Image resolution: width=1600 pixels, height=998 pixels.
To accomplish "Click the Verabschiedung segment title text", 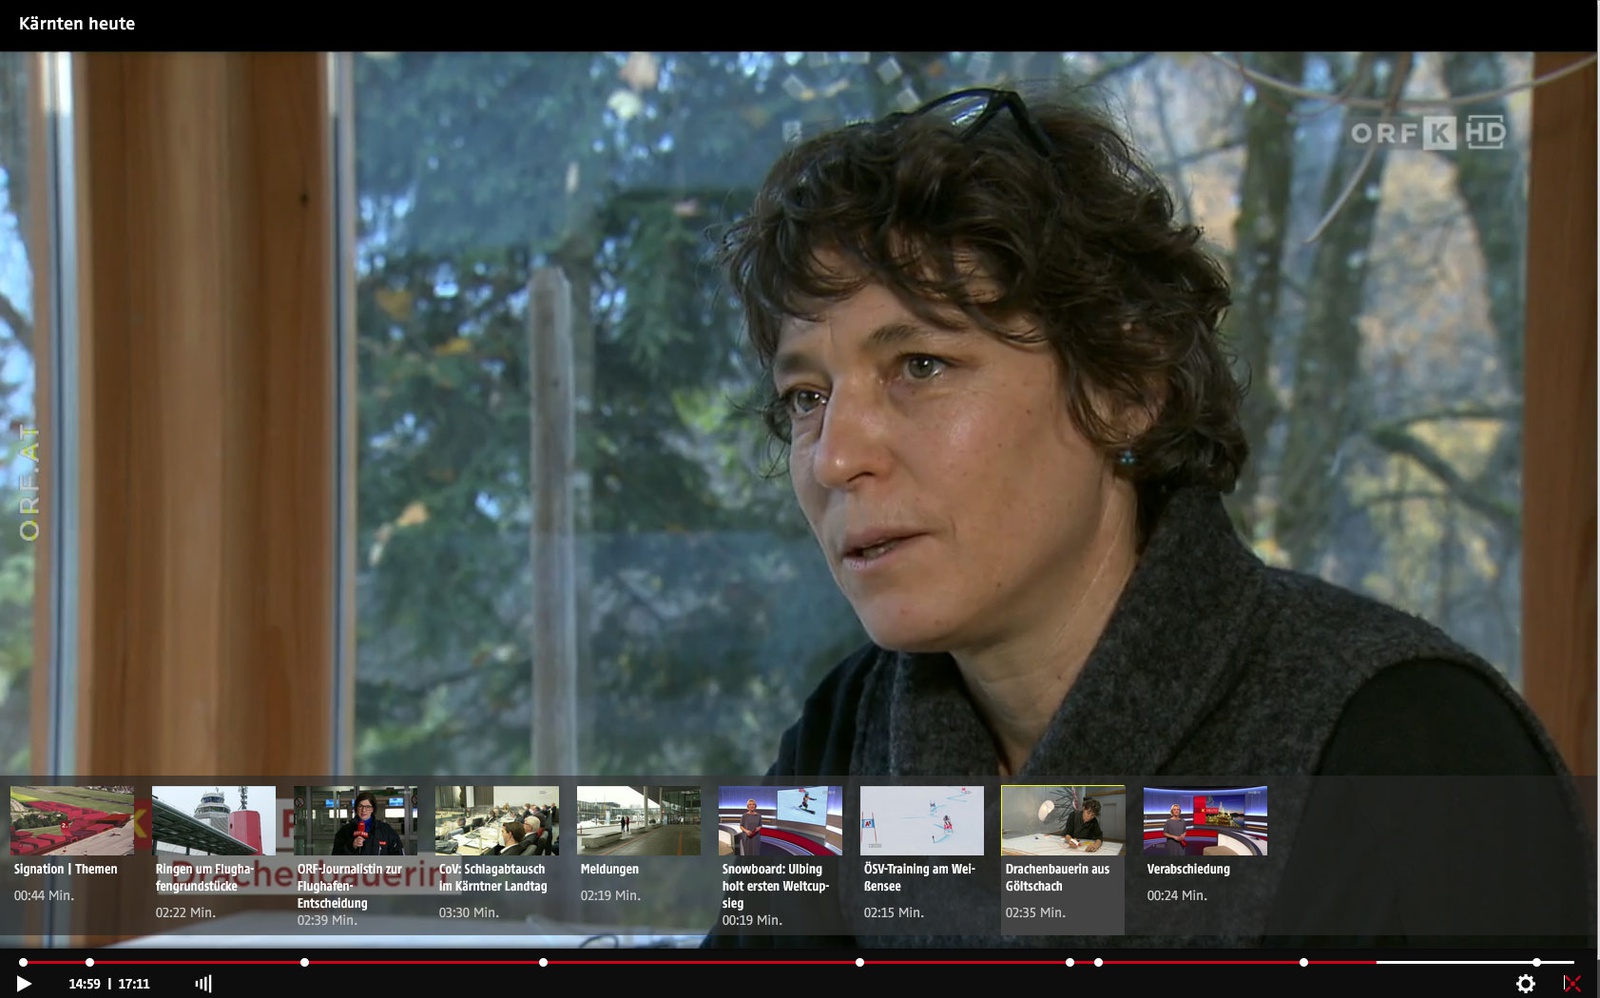I will [1188, 870].
